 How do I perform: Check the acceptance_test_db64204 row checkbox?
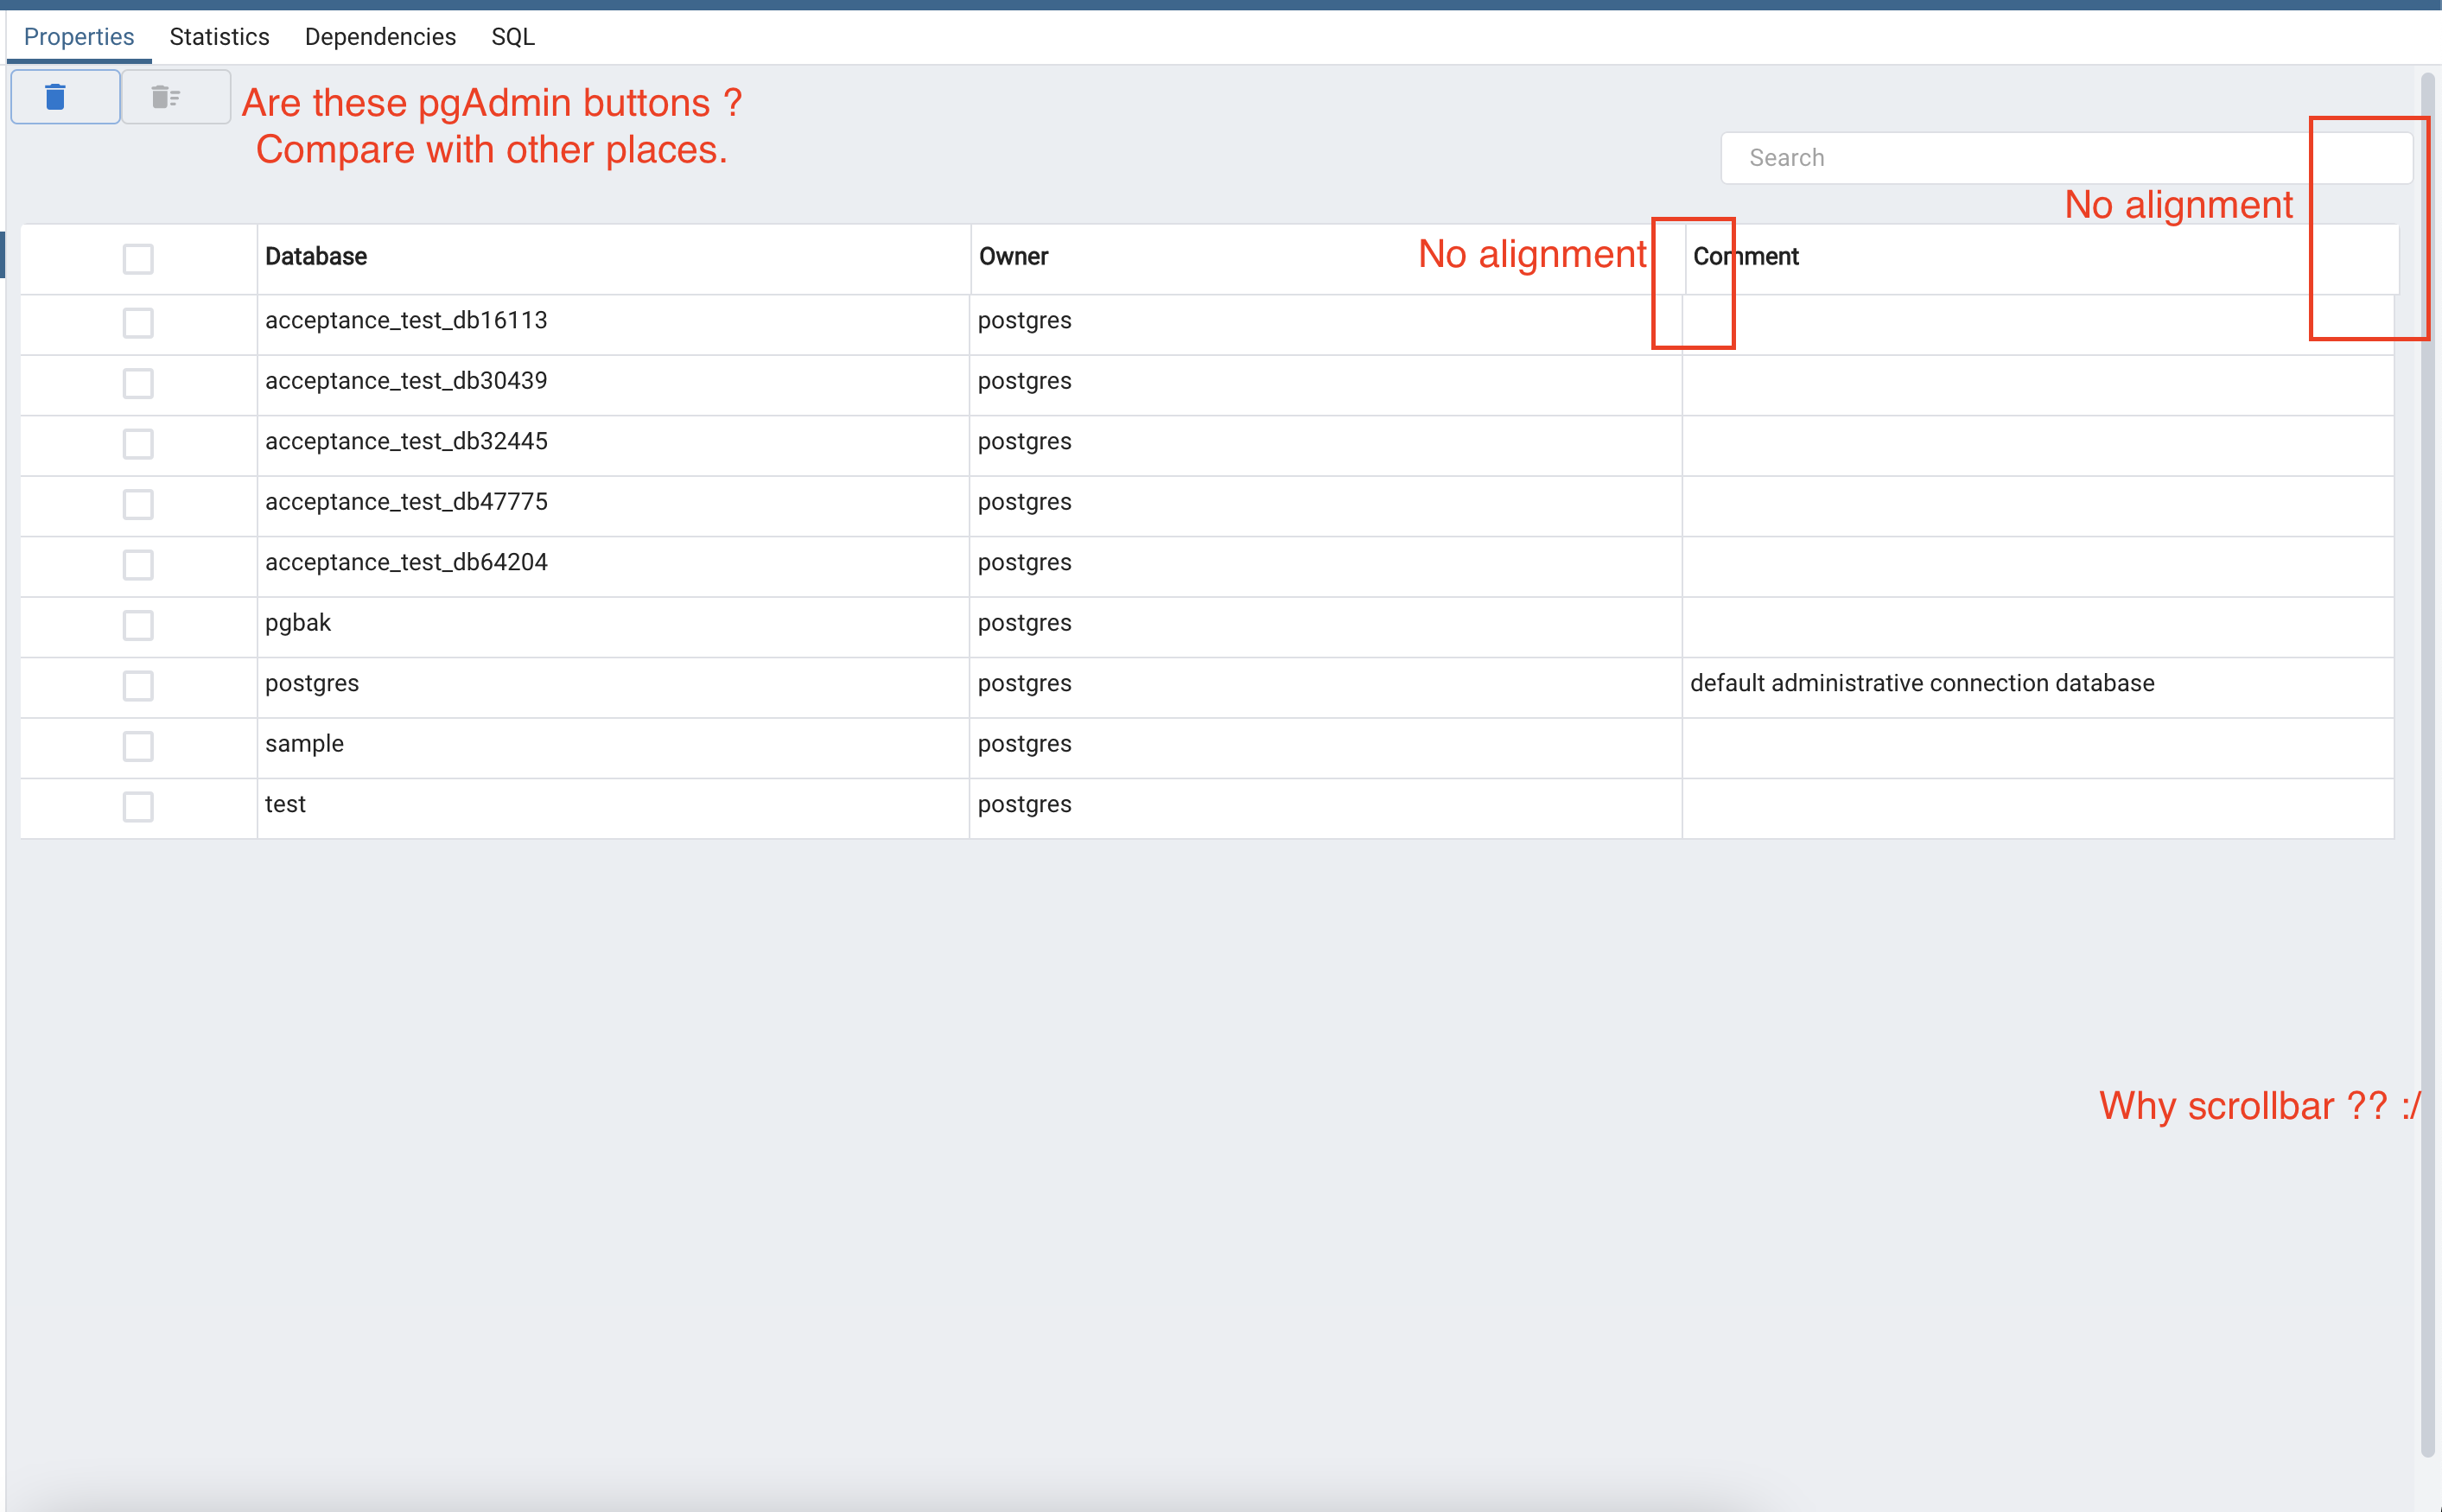(138, 565)
